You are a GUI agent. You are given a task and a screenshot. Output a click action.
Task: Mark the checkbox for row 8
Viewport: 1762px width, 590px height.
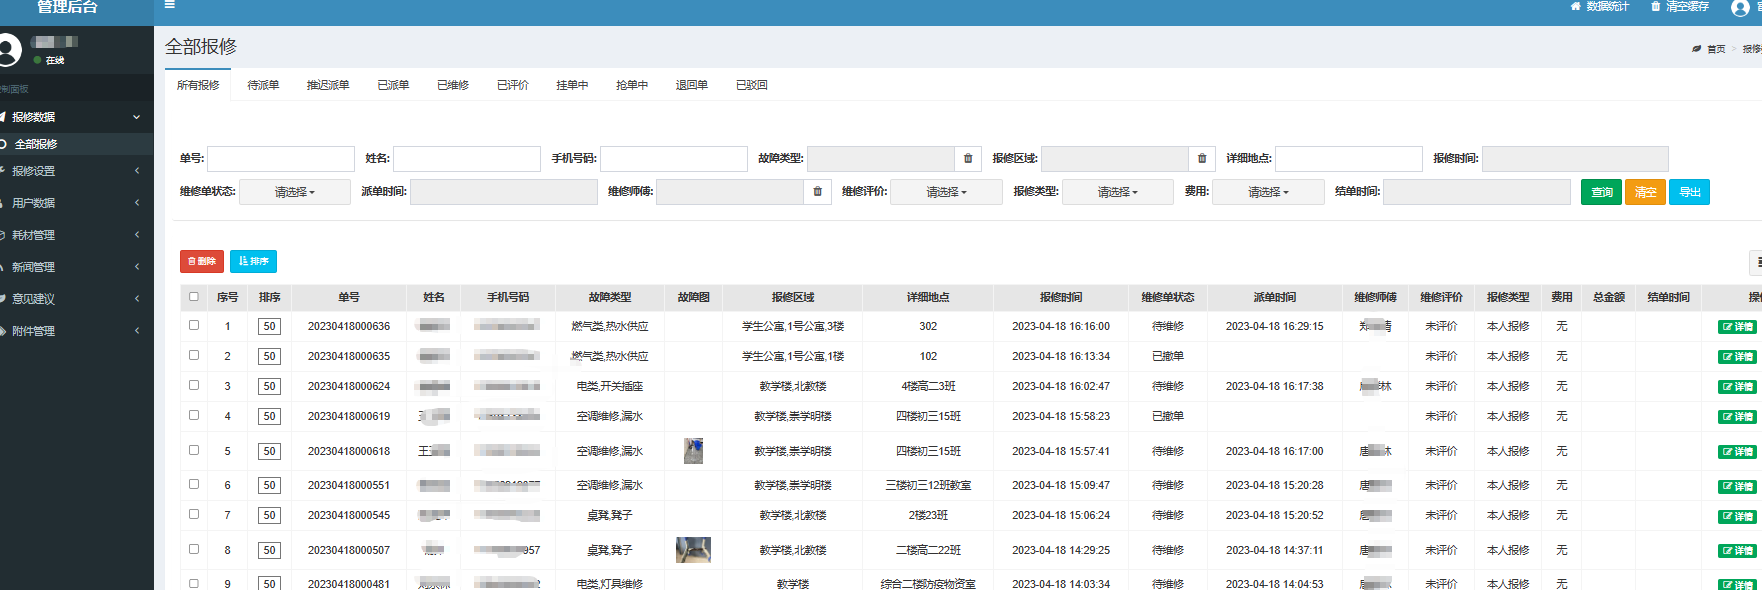(x=194, y=549)
